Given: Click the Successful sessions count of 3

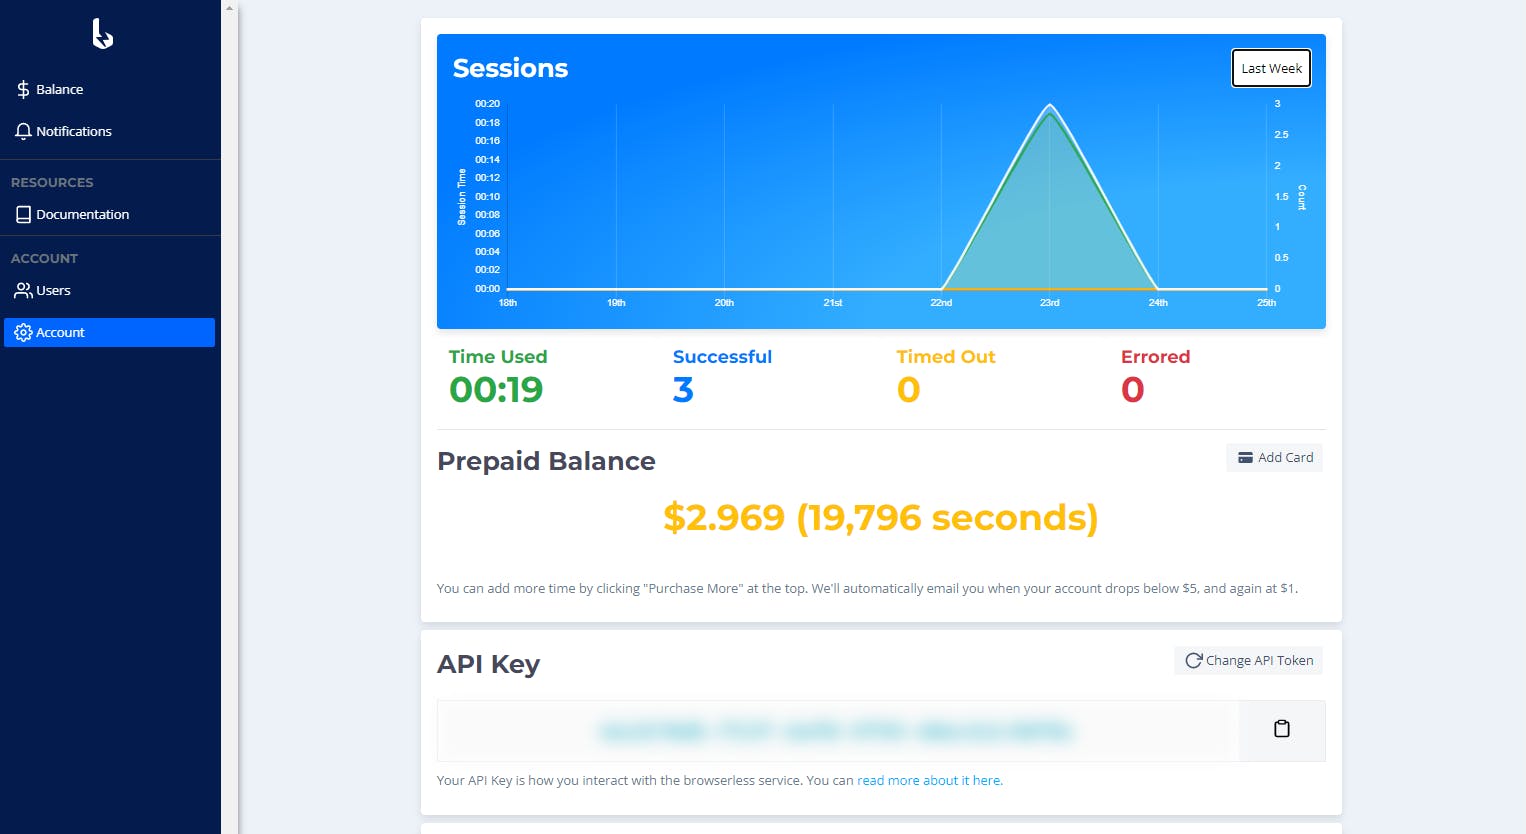Looking at the screenshot, I should 683,390.
